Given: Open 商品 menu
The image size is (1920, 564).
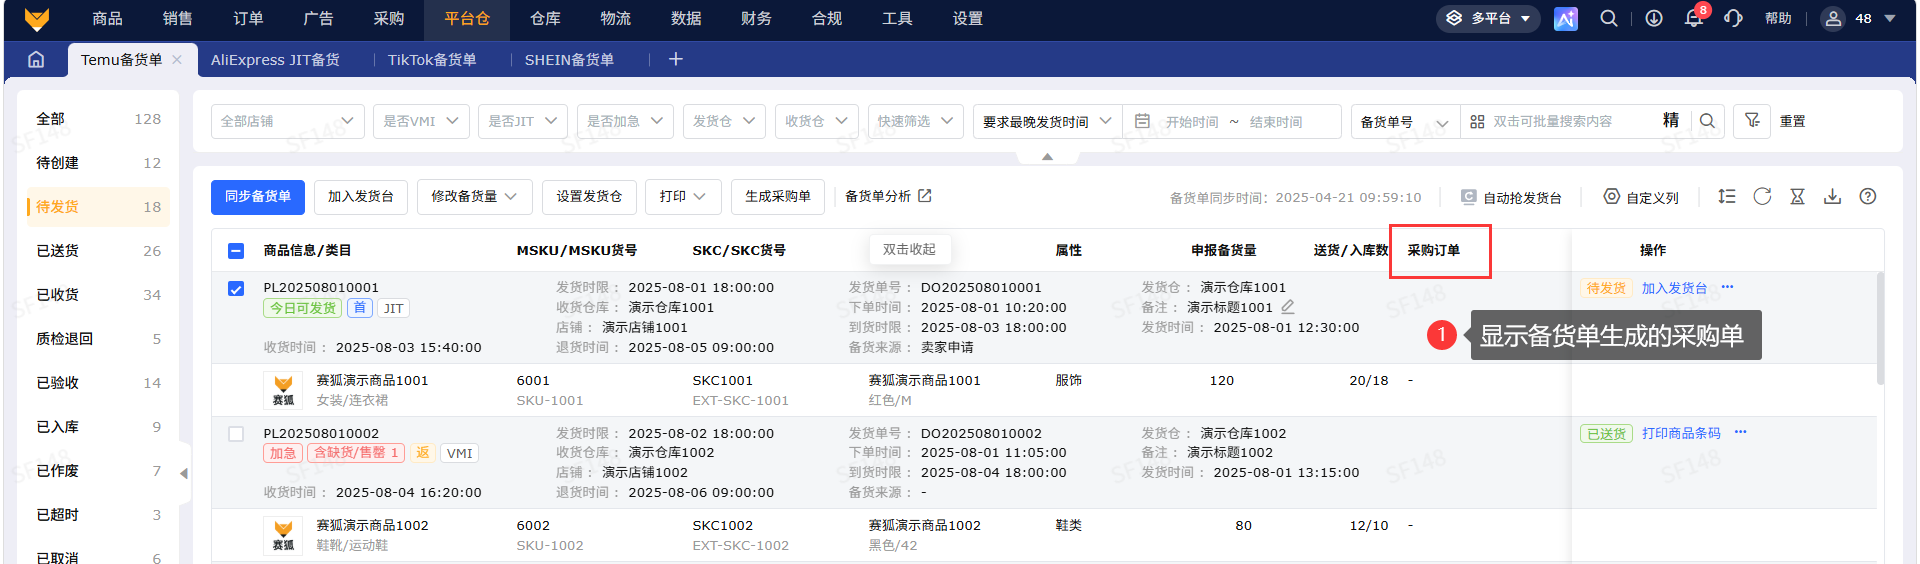Looking at the screenshot, I should (107, 19).
